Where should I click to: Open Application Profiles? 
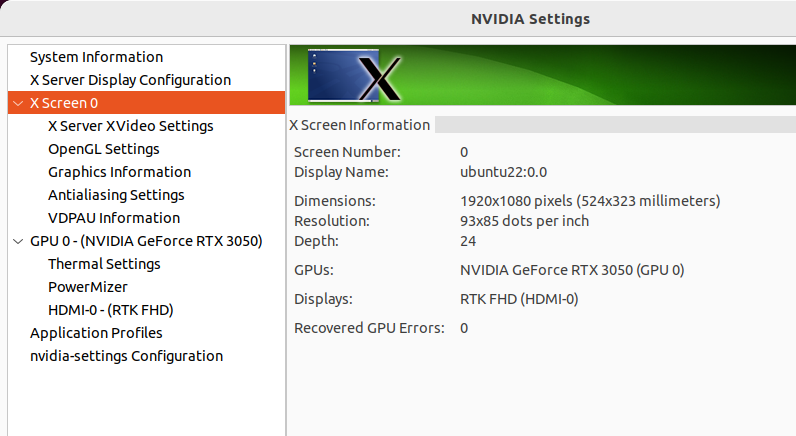[x=96, y=333]
